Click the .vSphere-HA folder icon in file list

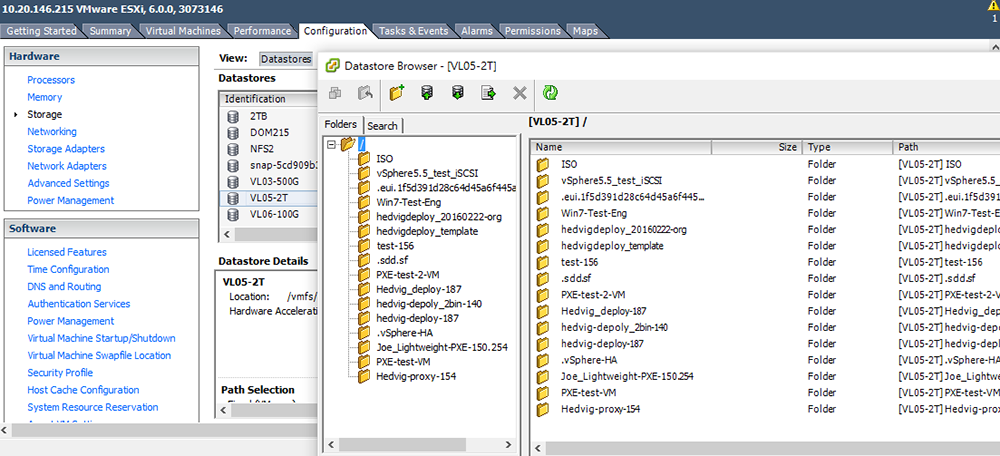(543, 360)
